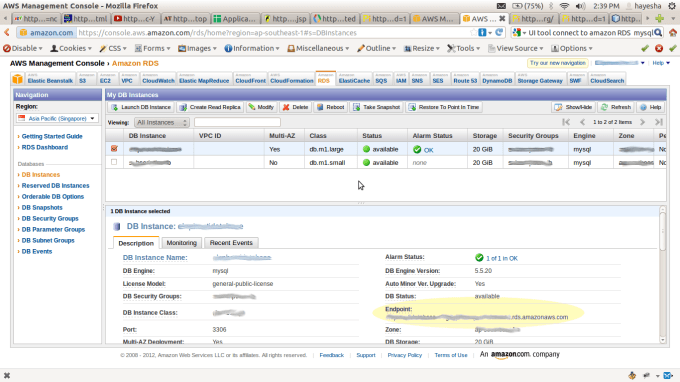The image size is (680, 382).
Task: Click Restore To Point In Time button
Action: [x=444, y=107]
